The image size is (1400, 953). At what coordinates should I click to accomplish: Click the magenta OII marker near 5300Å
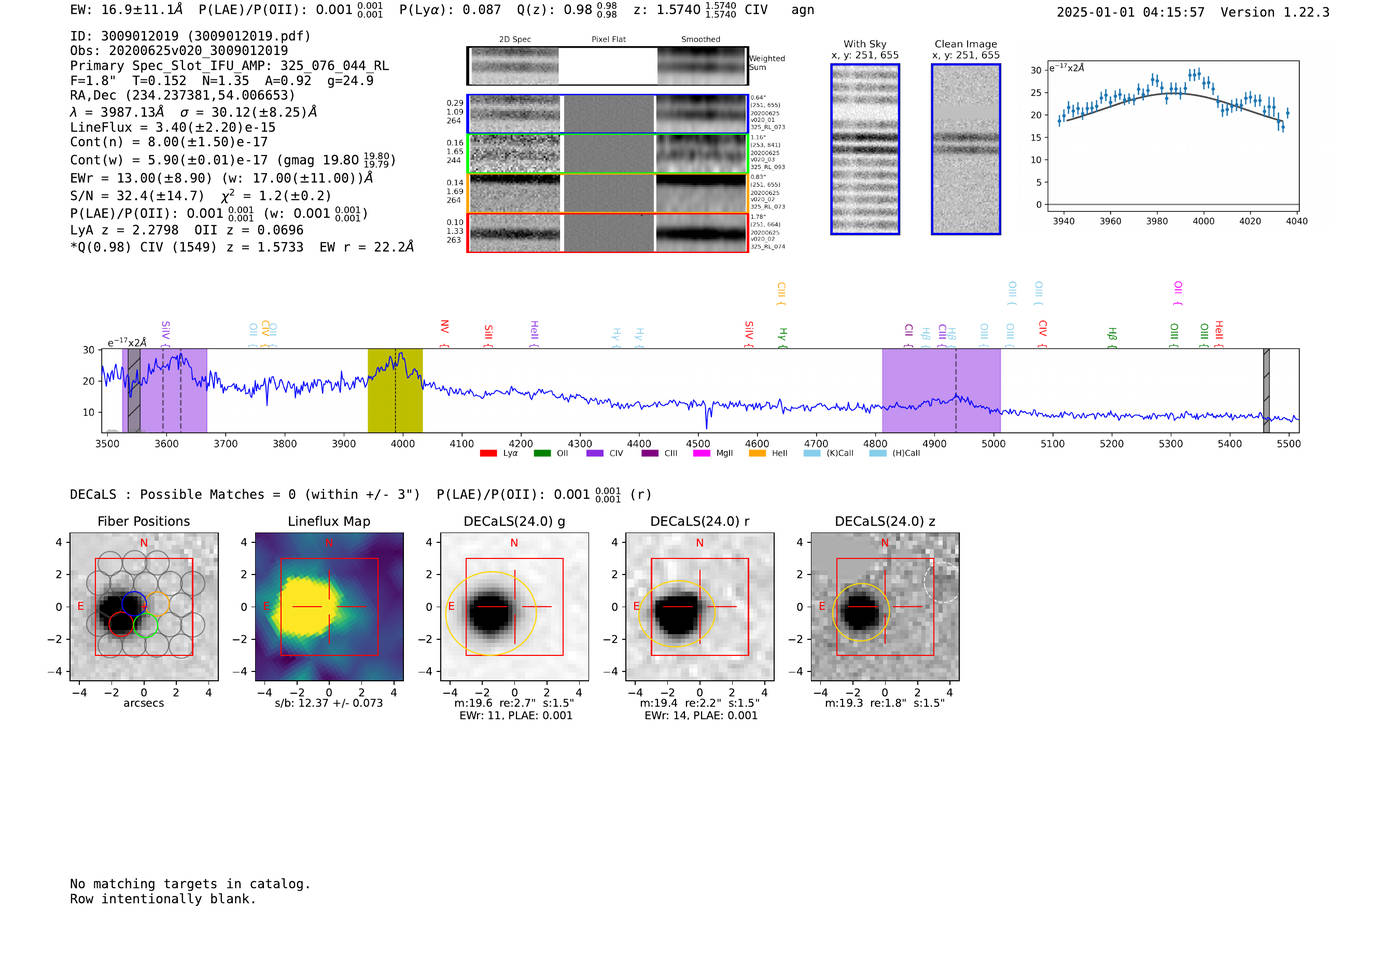pos(1178,293)
